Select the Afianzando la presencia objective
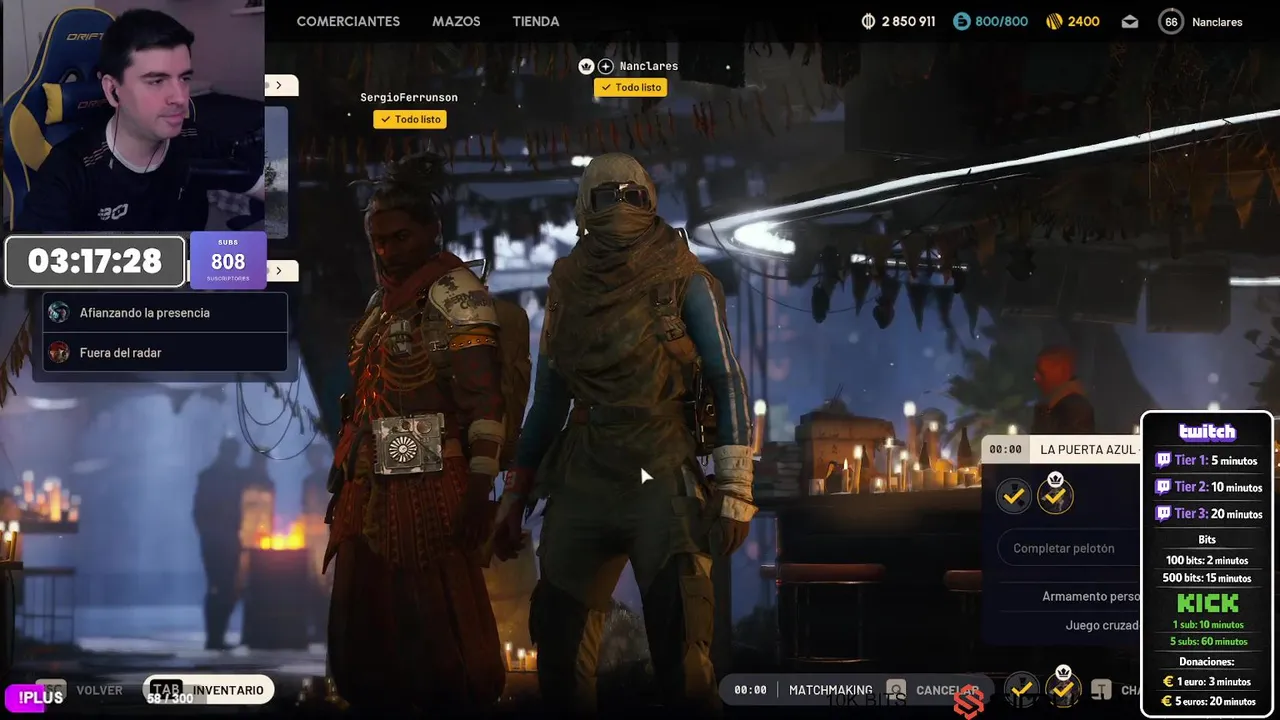The image size is (1280, 720). pos(165,313)
